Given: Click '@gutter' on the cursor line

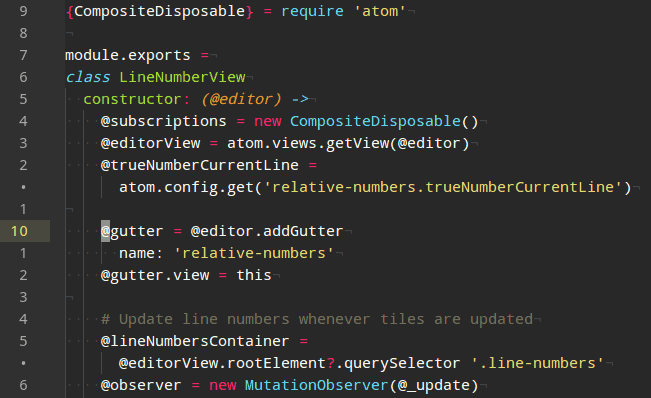Looking at the screenshot, I should (132, 231).
